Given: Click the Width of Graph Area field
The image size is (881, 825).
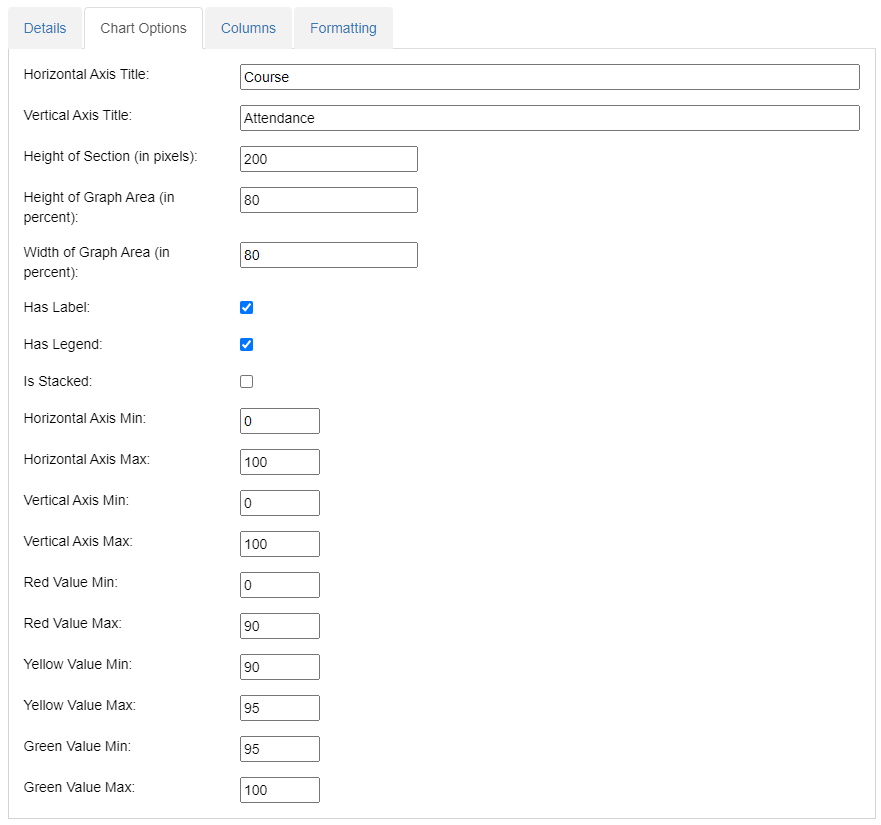Looking at the screenshot, I should pyautogui.click(x=329, y=255).
